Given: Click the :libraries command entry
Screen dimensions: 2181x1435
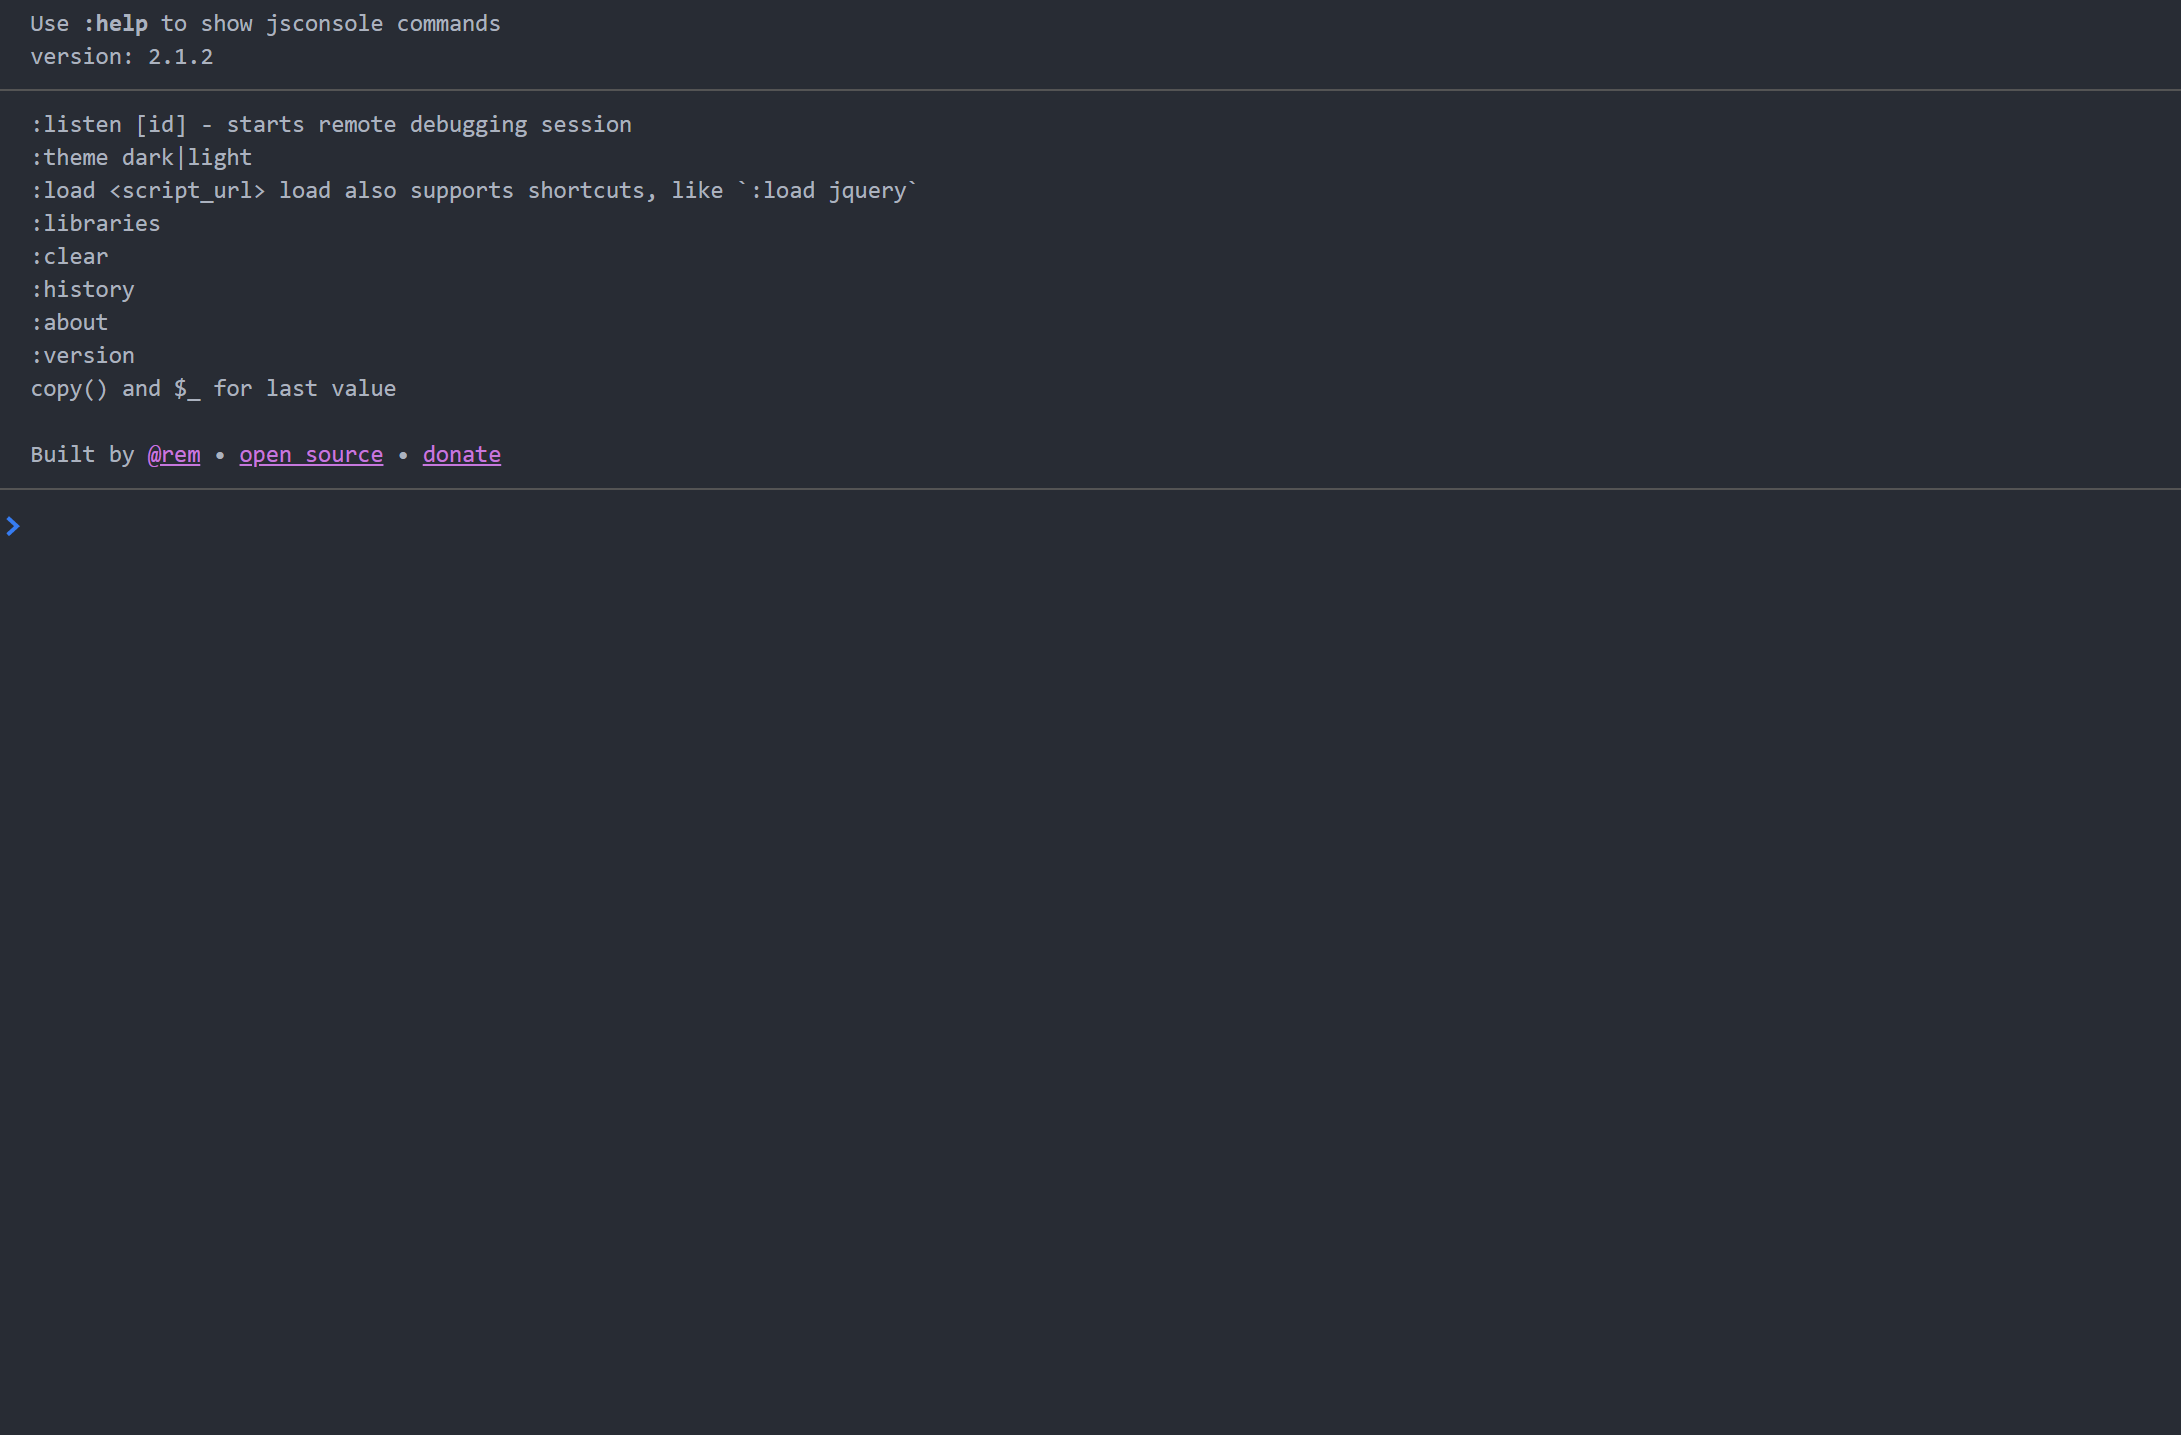Looking at the screenshot, I should pyautogui.click(x=95, y=223).
